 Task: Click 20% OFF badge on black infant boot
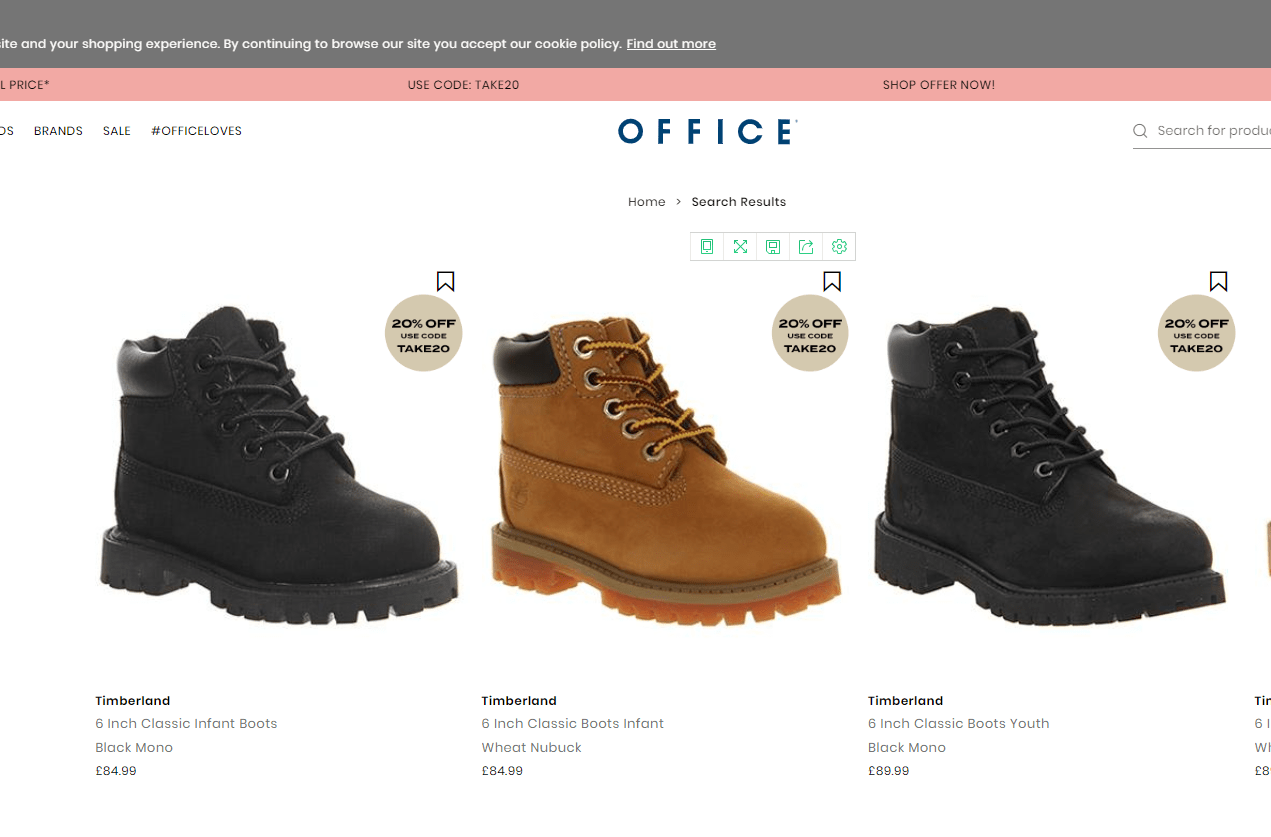[x=424, y=333]
